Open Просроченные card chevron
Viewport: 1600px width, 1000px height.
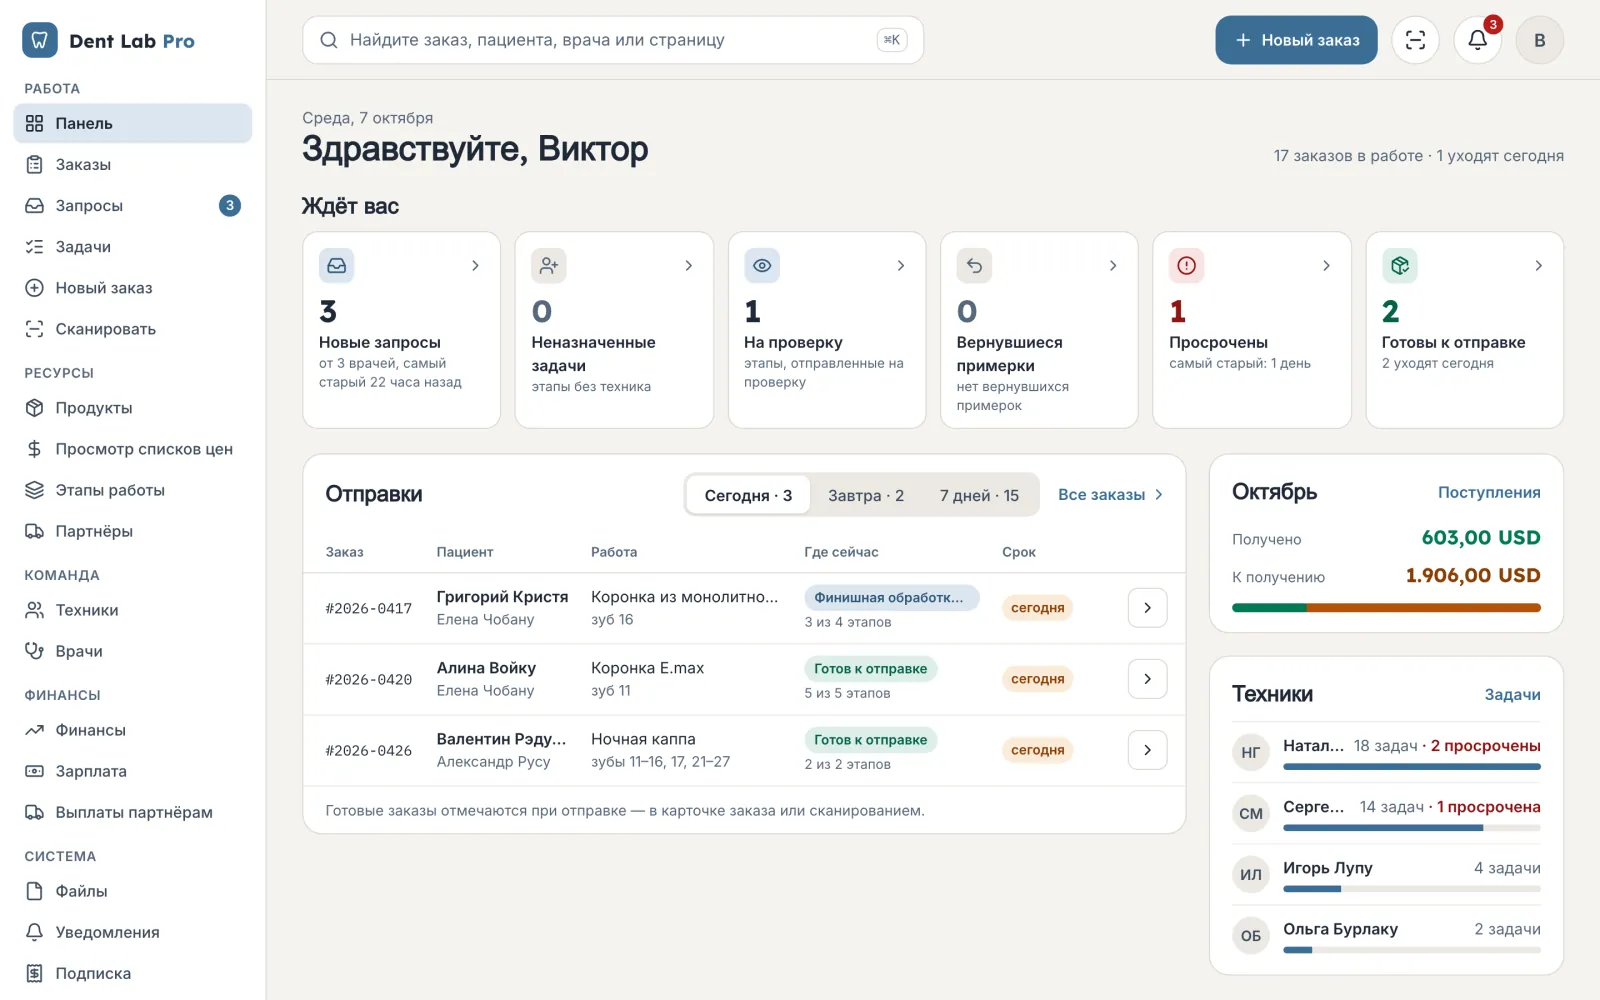(1326, 266)
